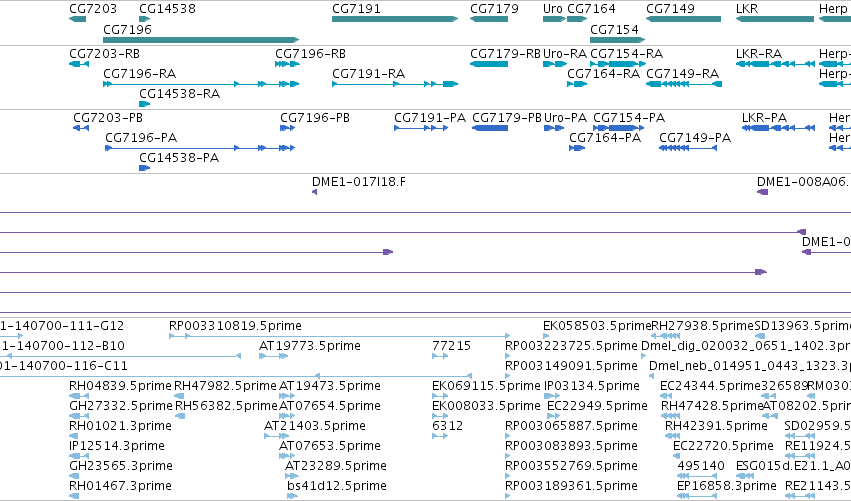Open transcript label CG7196-RA
Screen dimensions: 851x501
pyautogui.click(x=139, y=74)
